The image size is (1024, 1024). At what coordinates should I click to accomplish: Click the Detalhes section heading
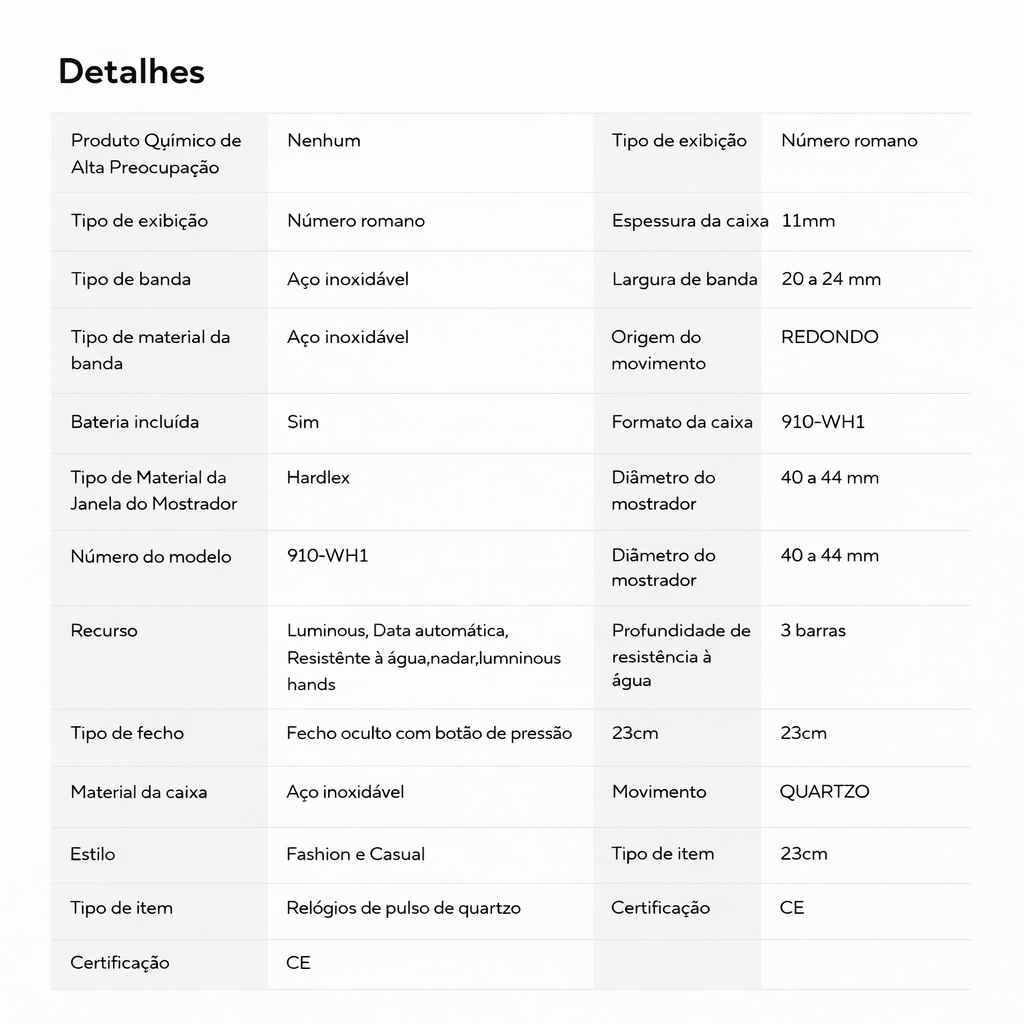coord(131,72)
